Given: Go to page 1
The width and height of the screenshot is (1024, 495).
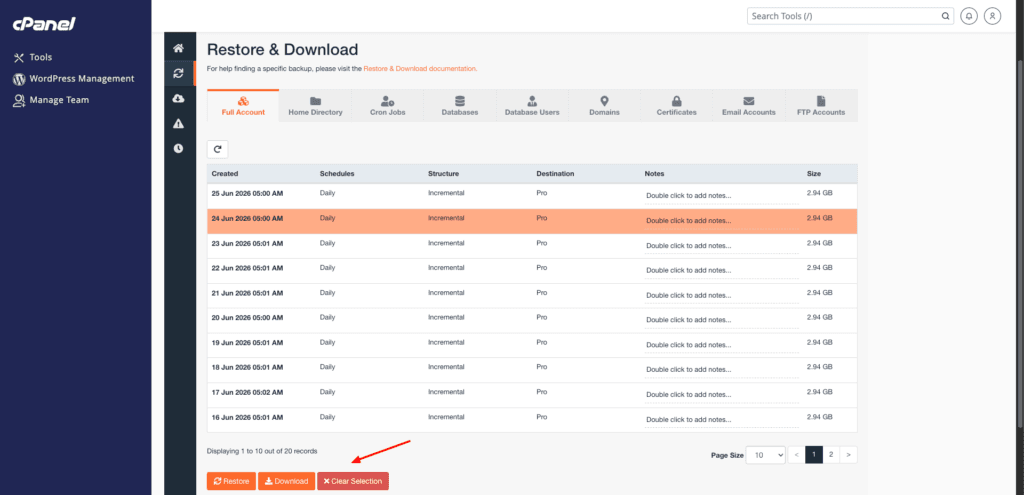Looking at the screenshot, I should (814, 455).
